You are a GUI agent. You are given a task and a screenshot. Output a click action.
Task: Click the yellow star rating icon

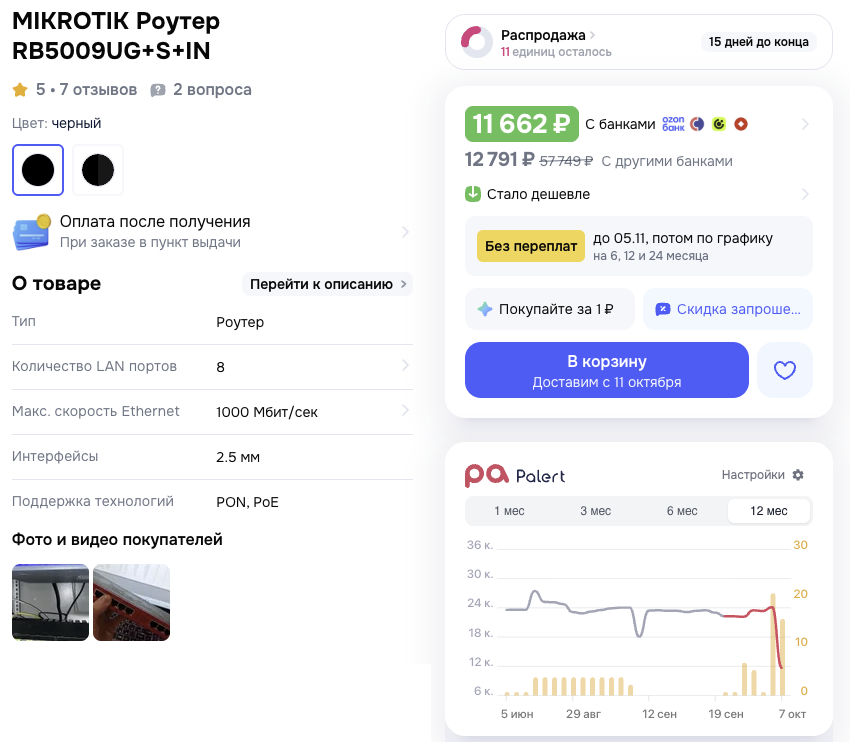pos(20,89)
